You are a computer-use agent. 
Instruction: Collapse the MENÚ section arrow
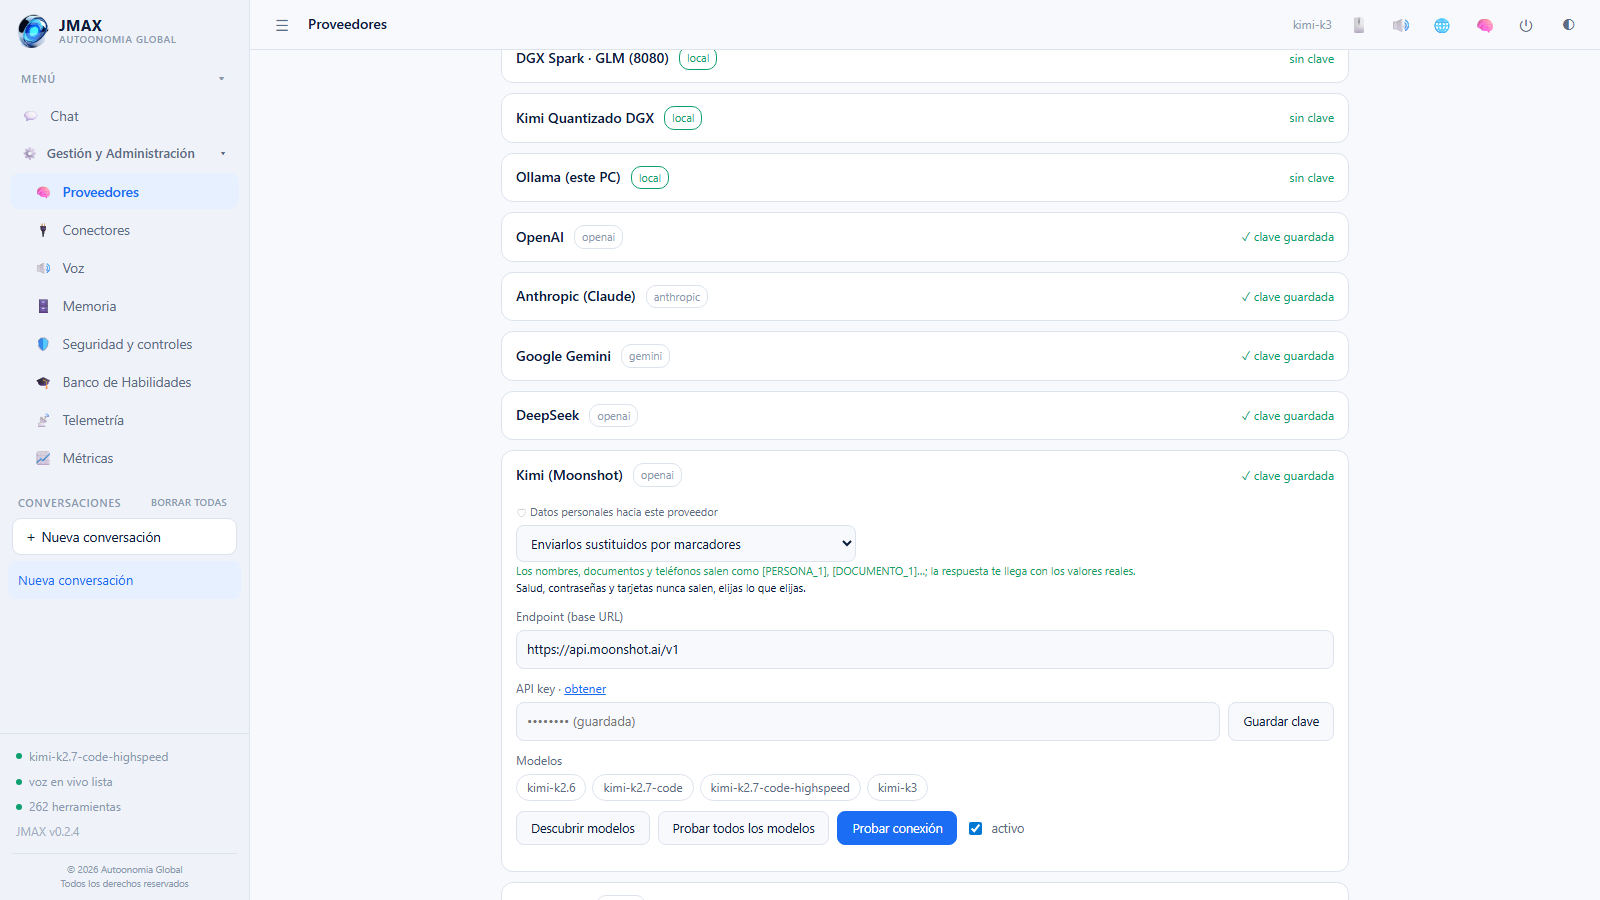(222, 79)
